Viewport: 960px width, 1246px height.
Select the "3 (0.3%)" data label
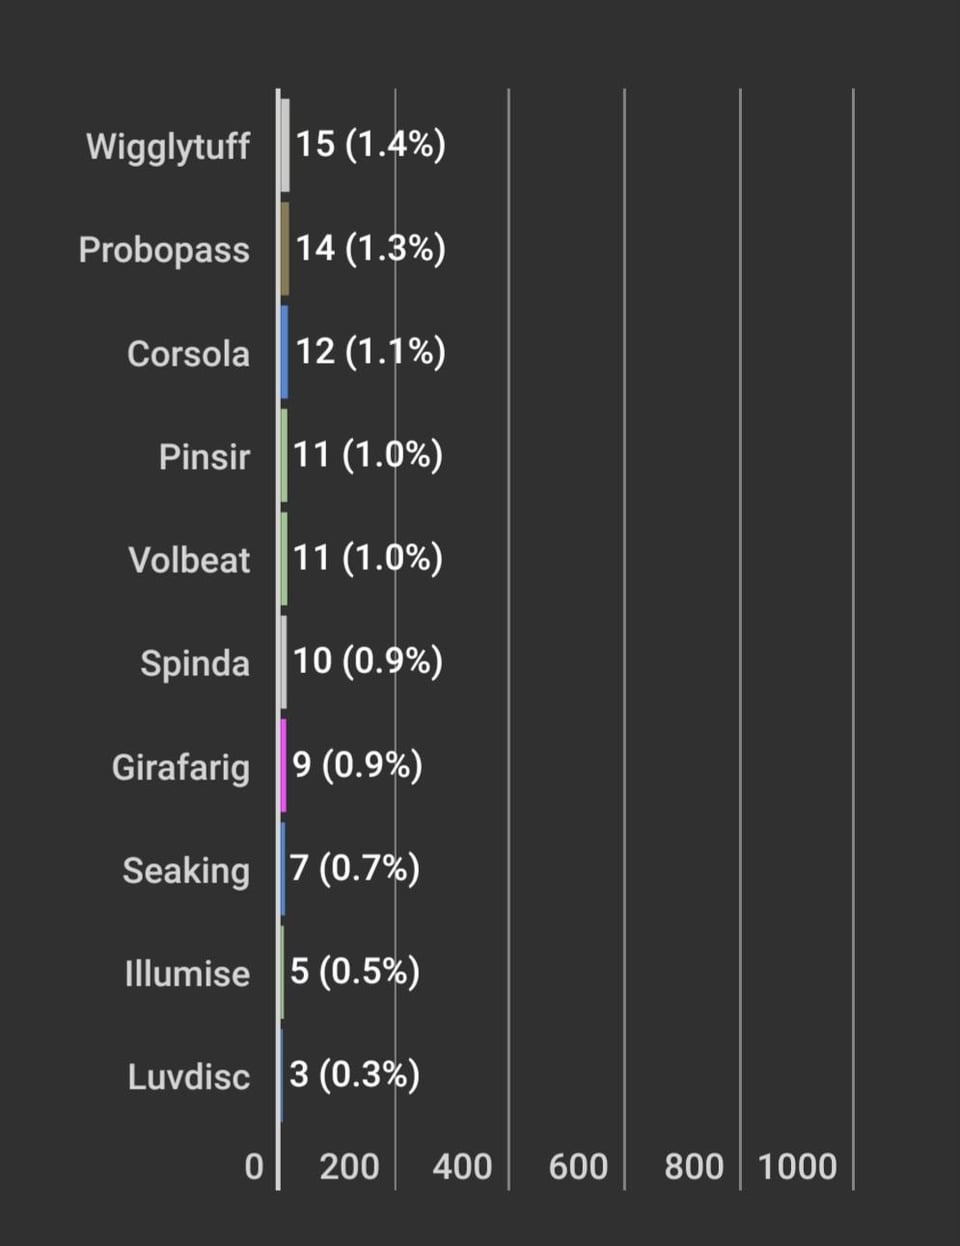354,1074
